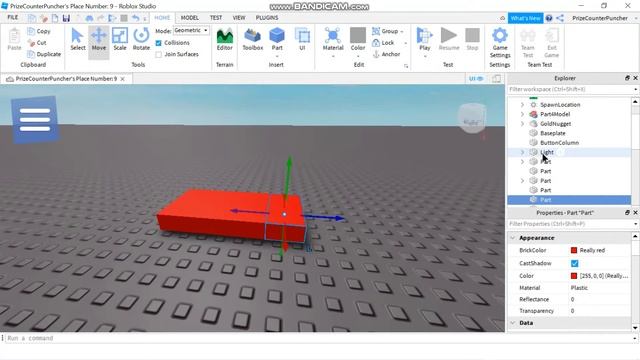Click the What's New button
This screenshot has height=360, width=640.
coord(525,18)
